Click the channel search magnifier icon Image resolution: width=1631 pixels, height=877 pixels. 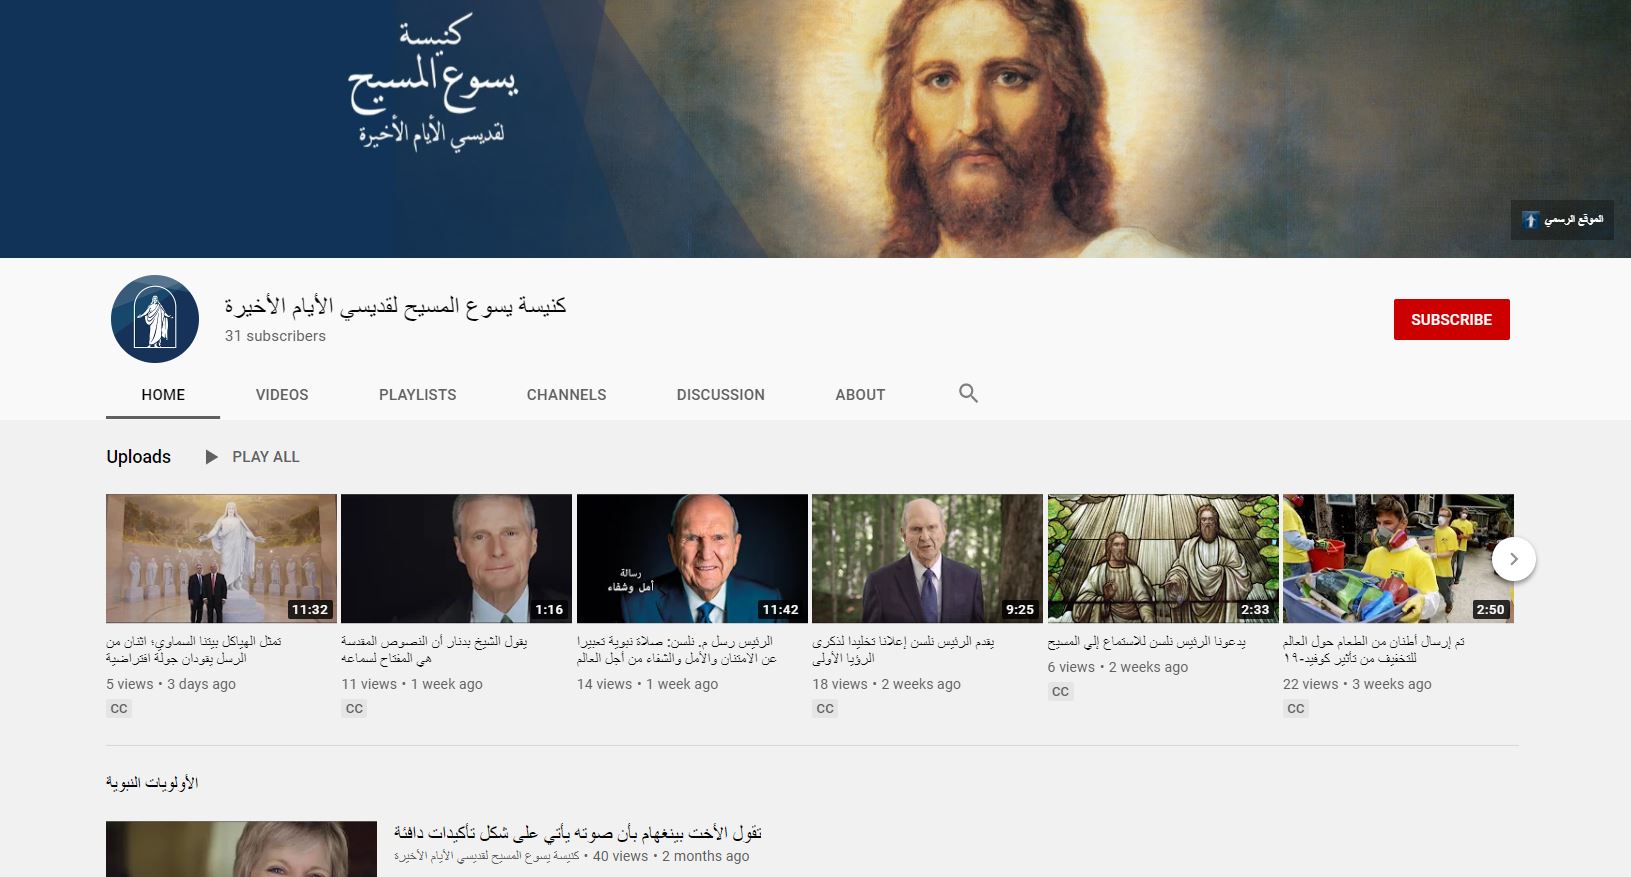(x=968, y=393)
